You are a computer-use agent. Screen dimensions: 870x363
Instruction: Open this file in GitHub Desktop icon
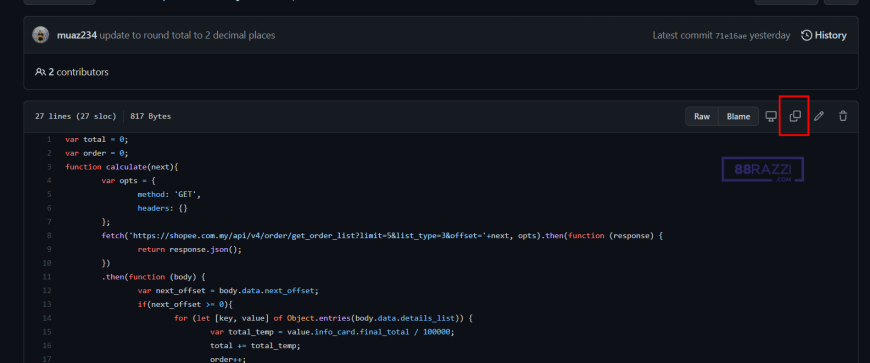(771, 117)
